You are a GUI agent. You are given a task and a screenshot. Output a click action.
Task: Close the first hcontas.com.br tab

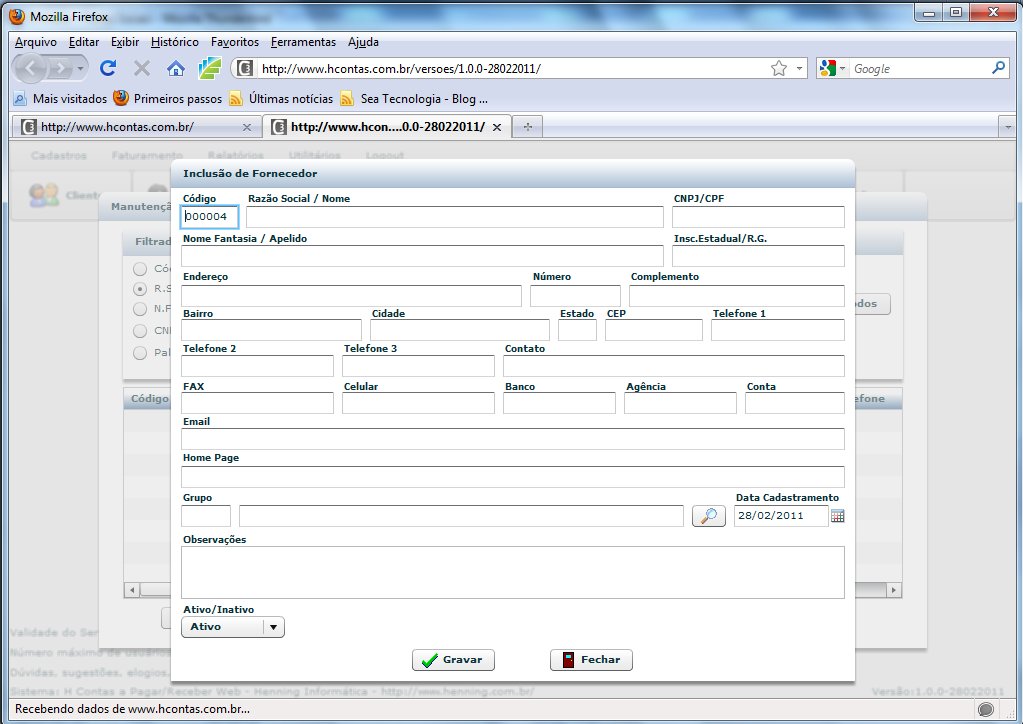click(247, 127)
